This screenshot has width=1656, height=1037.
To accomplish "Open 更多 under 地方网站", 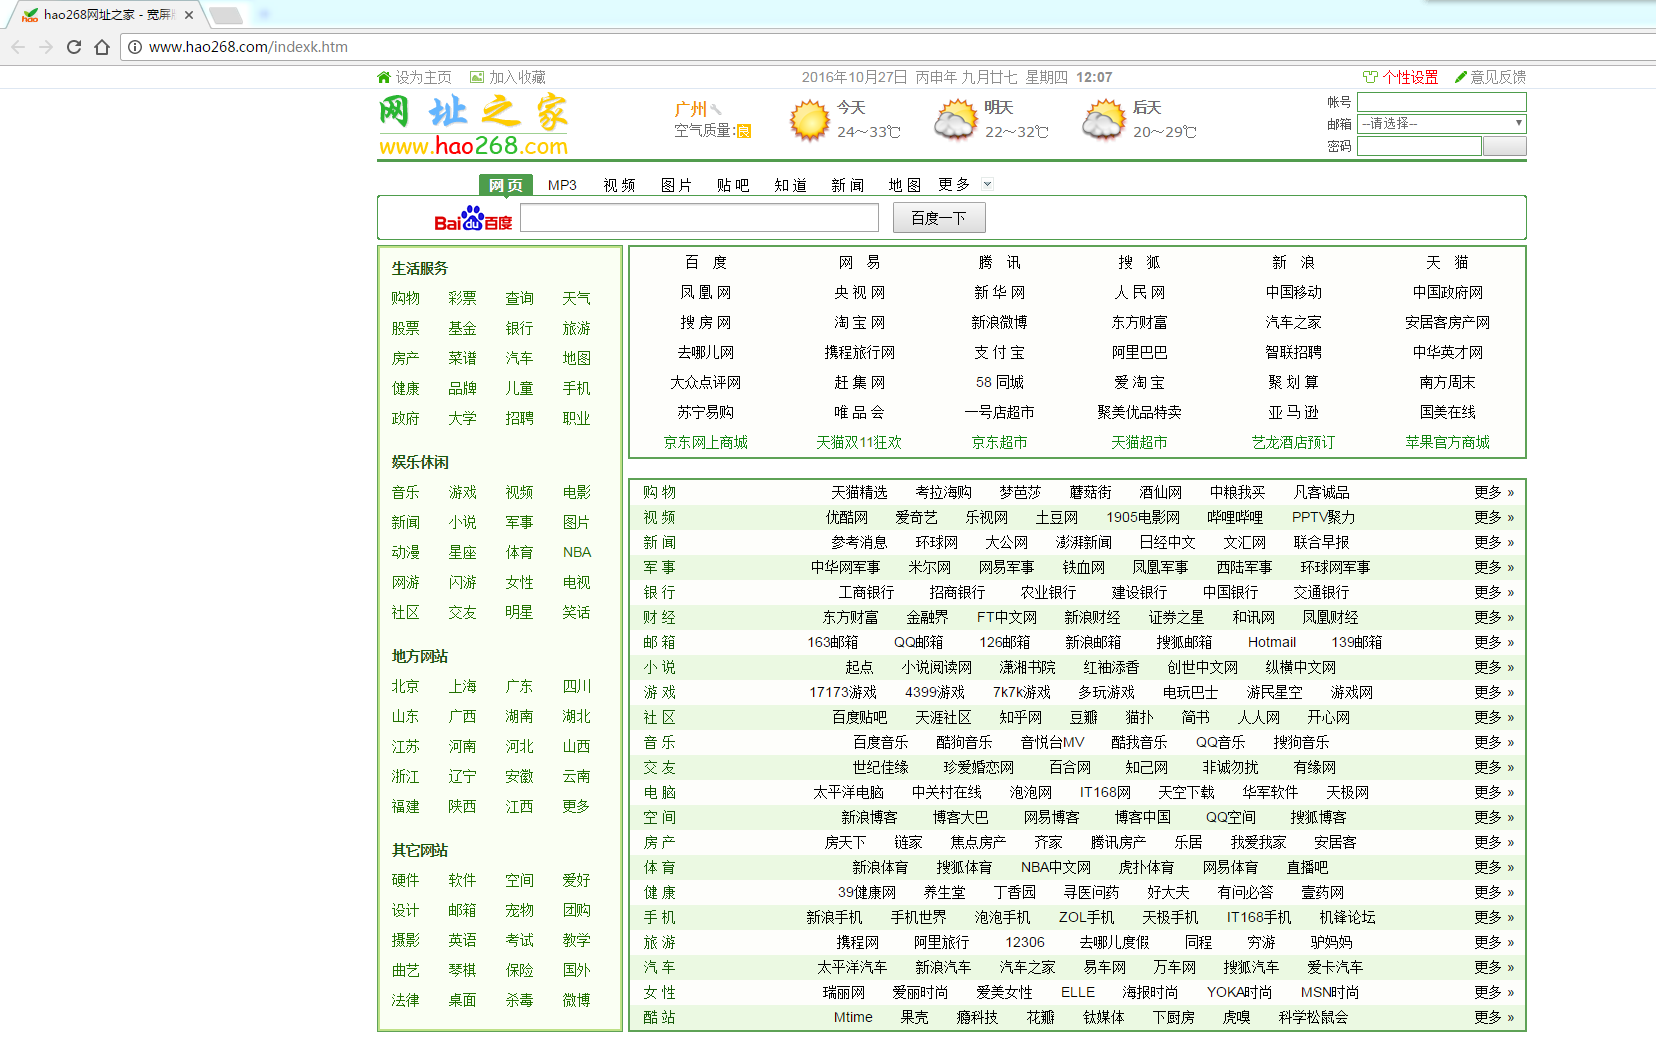I will pos(576,806).
